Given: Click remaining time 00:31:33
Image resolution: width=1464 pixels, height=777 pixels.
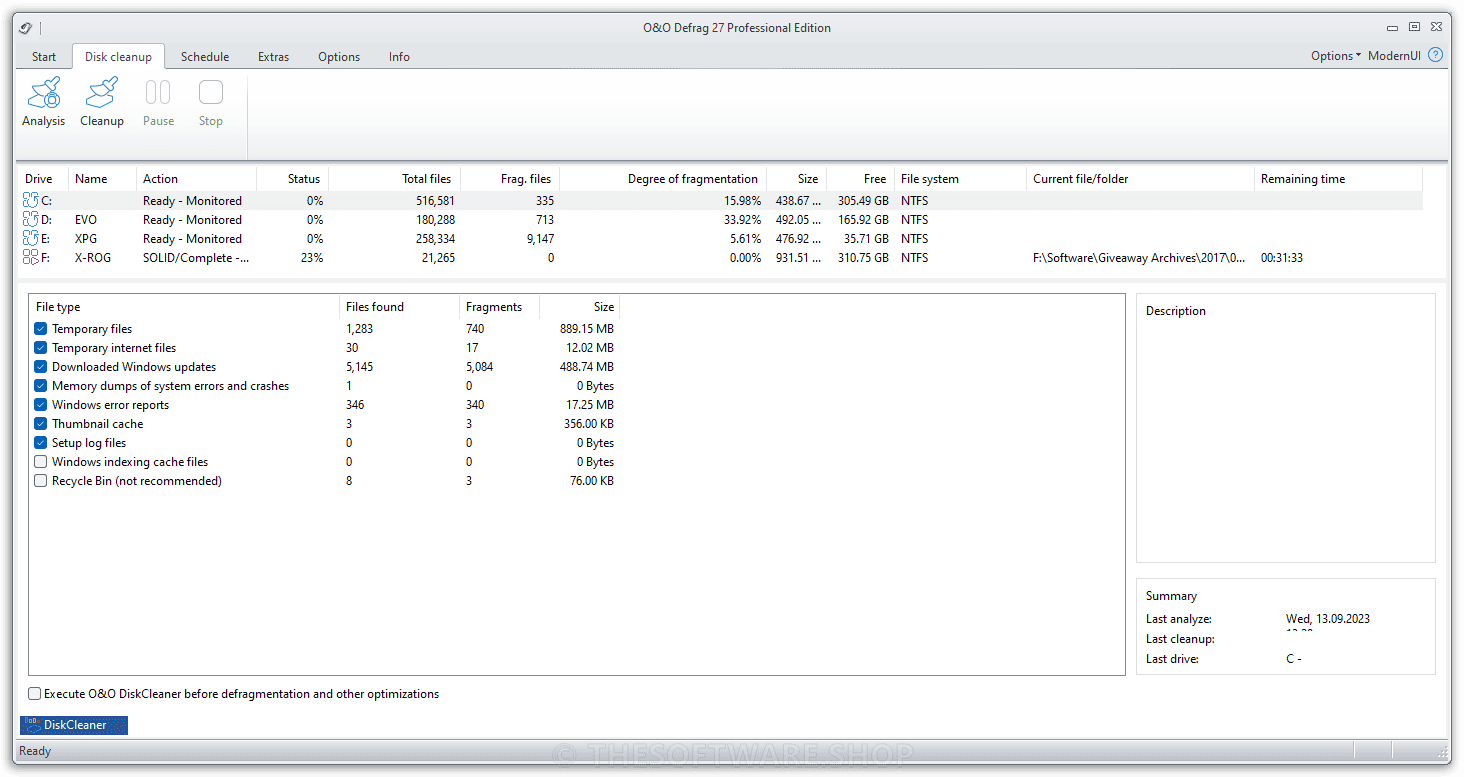Looking at the screenshot, I should (x=1282, y=258).
